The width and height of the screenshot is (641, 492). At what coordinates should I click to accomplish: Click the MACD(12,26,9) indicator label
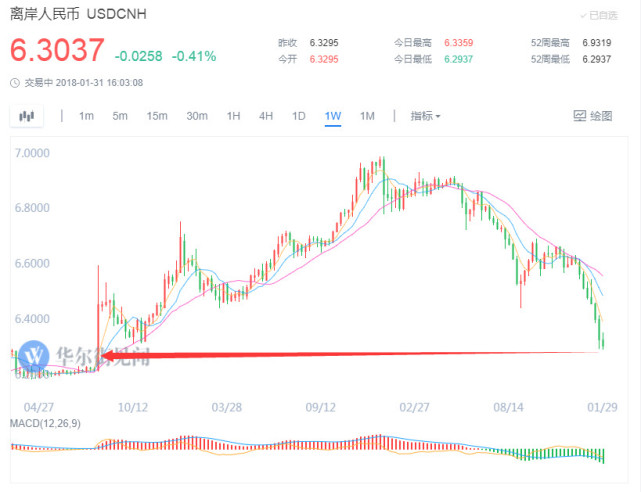pyautogui.click(x=45, y=423)
